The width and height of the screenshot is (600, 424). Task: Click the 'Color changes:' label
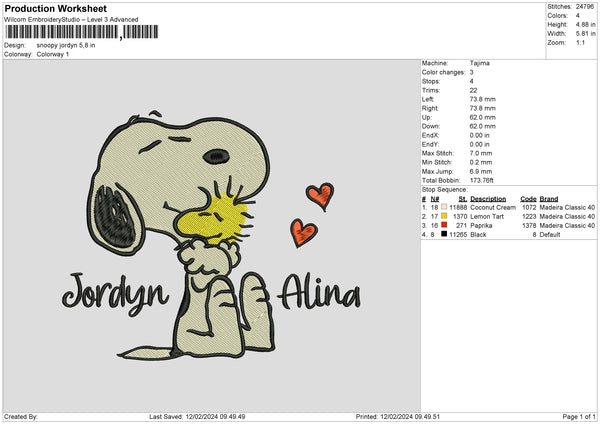tap(443, 72)
